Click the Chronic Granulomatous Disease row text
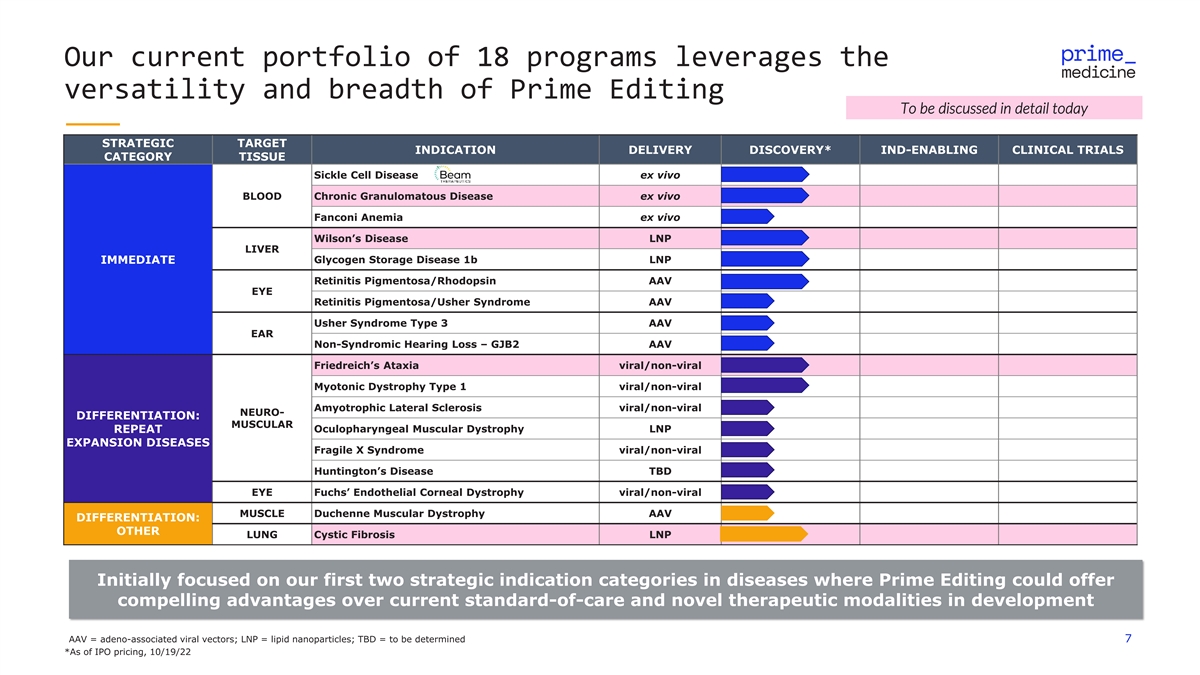 pos(403,196)
